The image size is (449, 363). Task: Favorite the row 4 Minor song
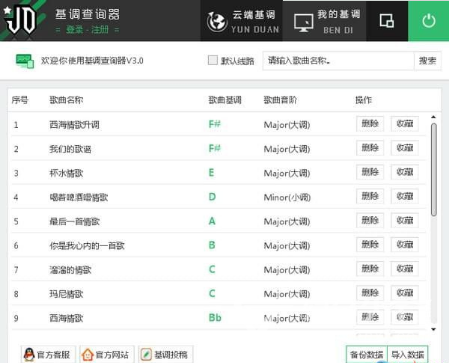point(405,196)
